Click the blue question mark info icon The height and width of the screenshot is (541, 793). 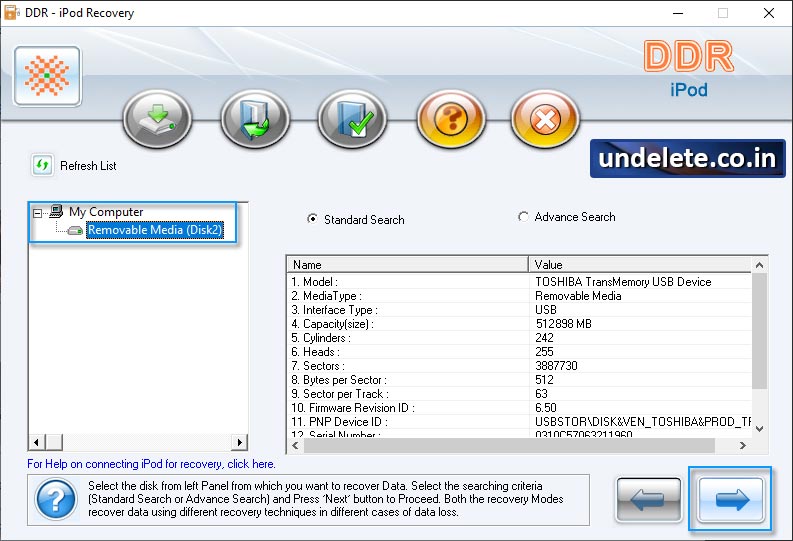[x=56, y=500]
